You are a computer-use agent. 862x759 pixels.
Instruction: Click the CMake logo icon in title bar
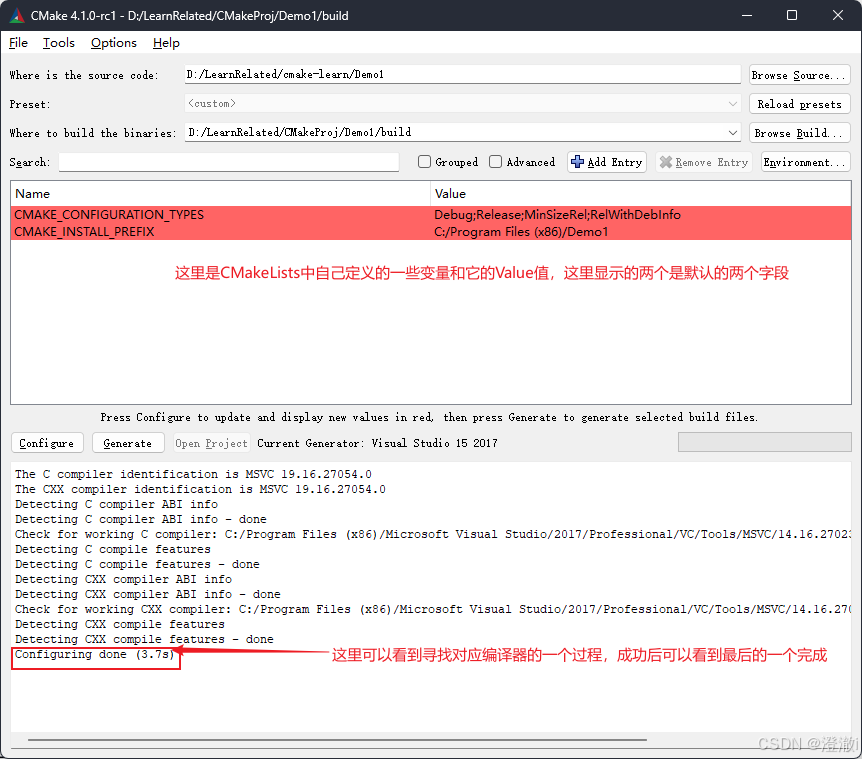coord(16,15)
